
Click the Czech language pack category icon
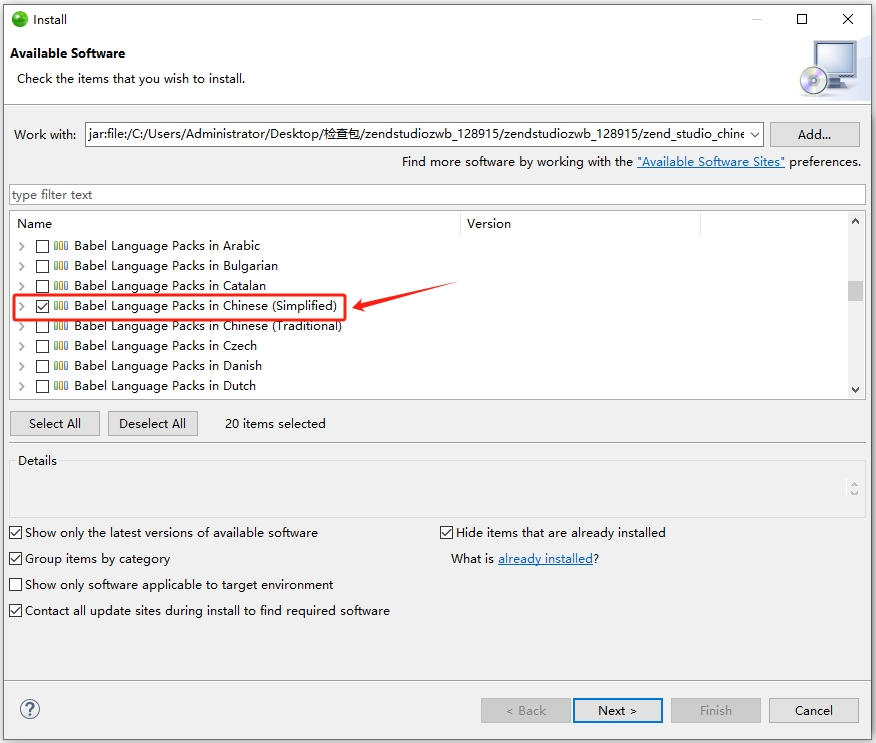(x=61, y=346)
